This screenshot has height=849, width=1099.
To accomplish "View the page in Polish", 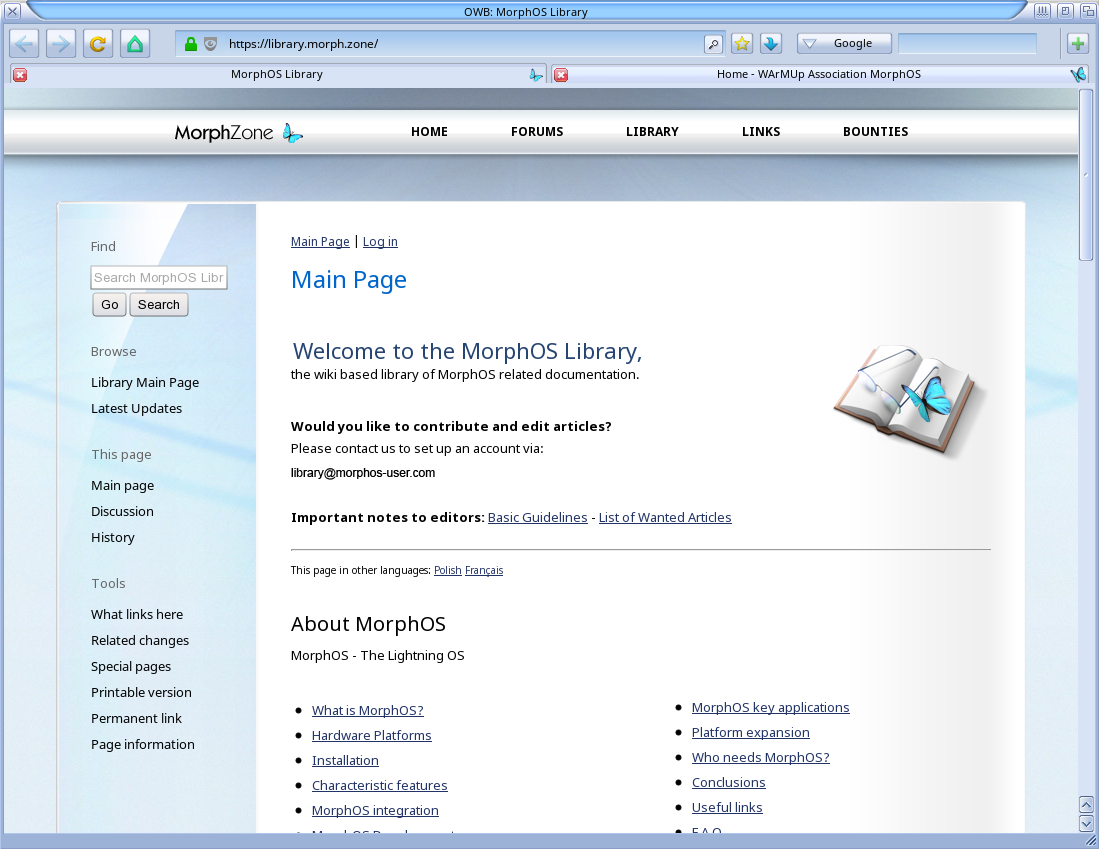I will 447,571.
